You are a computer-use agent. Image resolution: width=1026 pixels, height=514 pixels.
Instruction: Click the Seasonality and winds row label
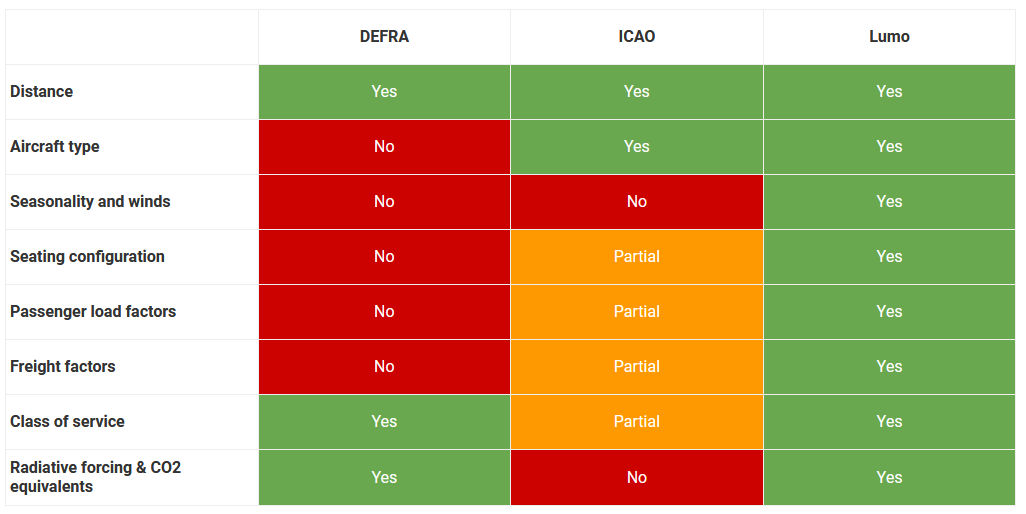point(90,202)
